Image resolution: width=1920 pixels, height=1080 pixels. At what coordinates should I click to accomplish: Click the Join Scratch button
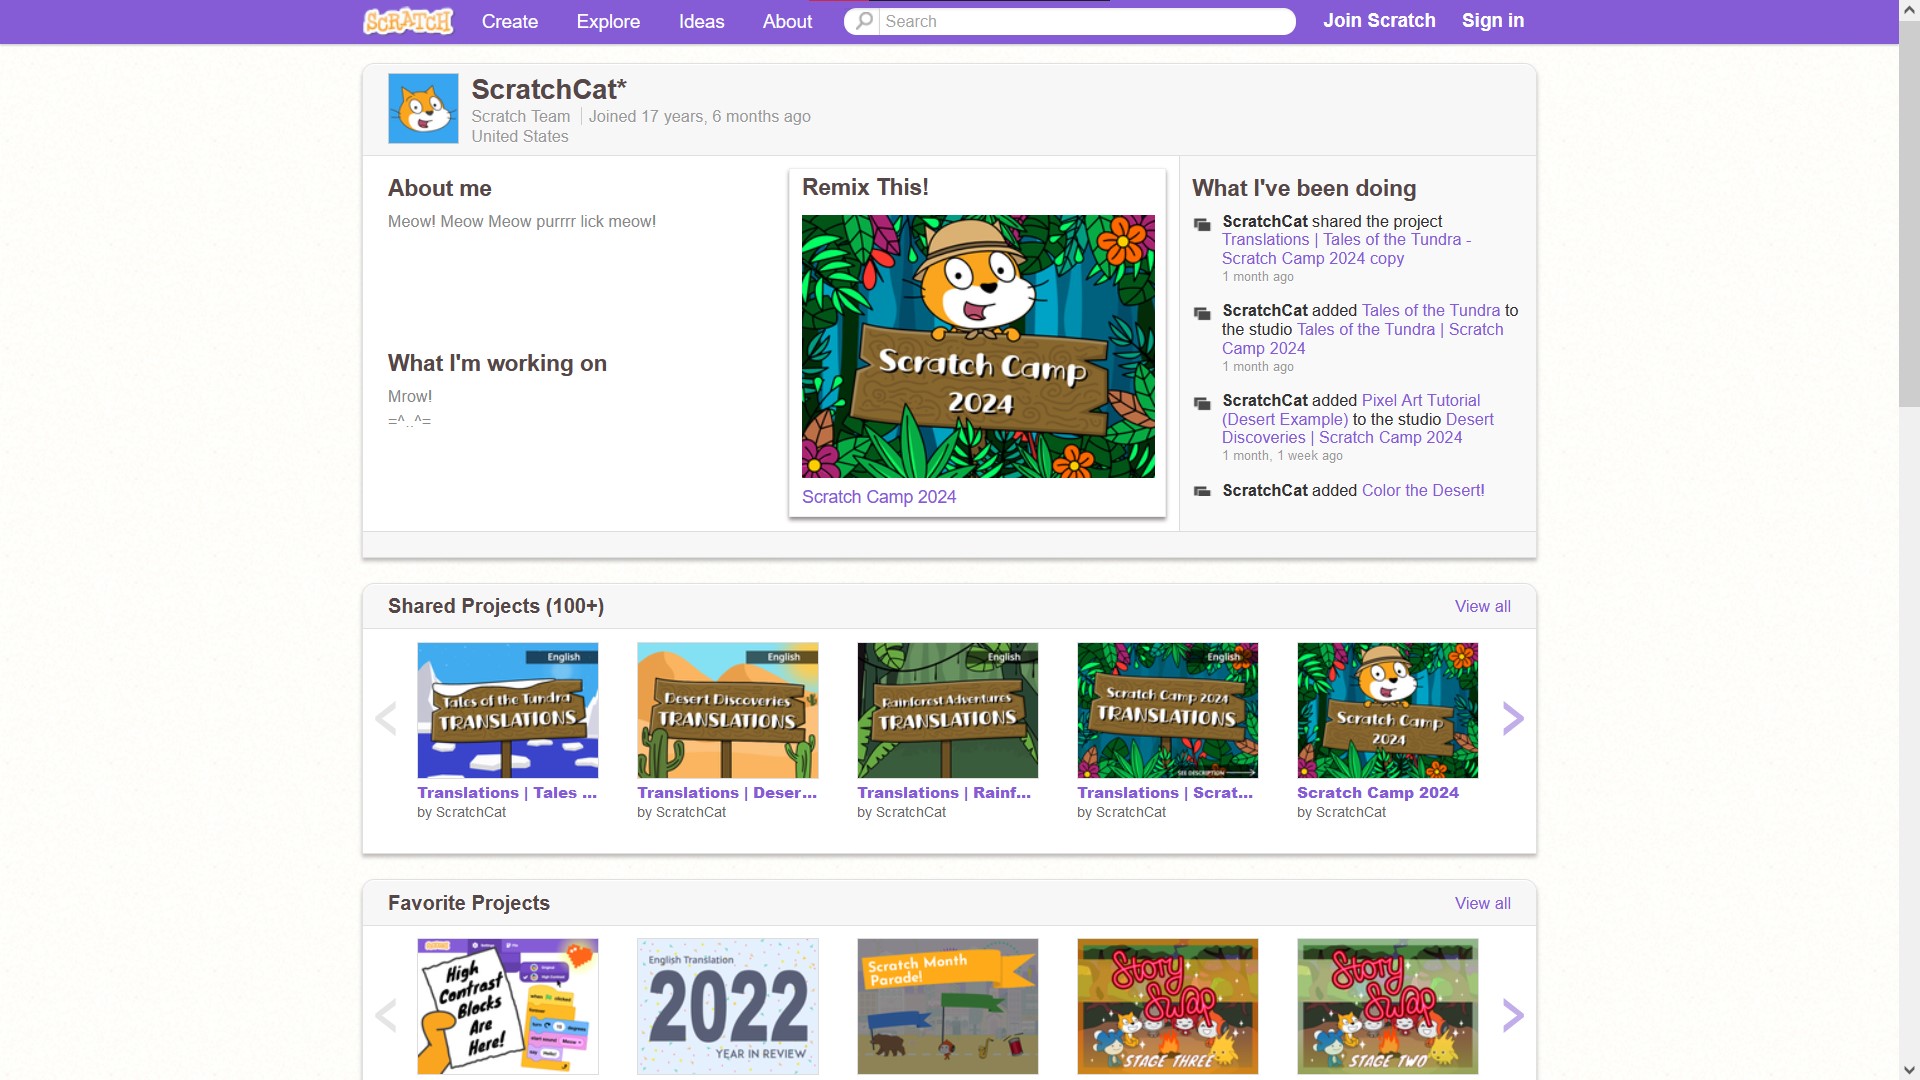tap(1379, 20)
